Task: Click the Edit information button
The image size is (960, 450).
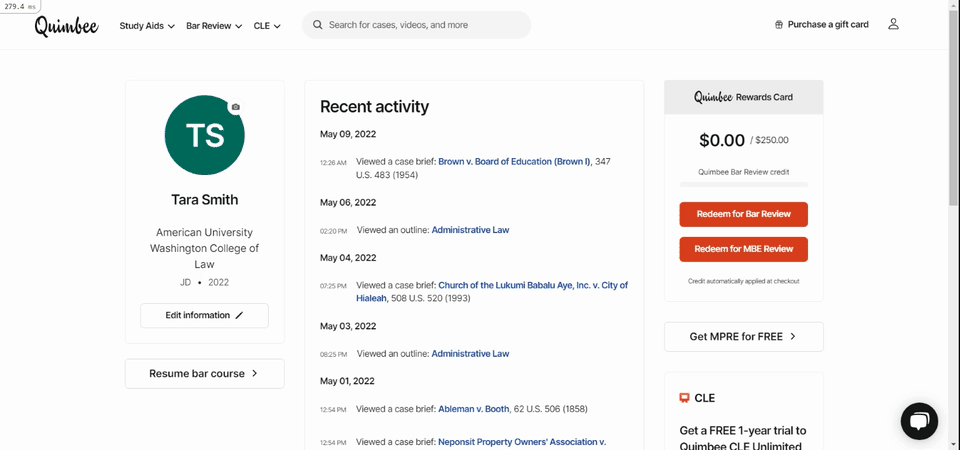Action: (x=204, y=315)
